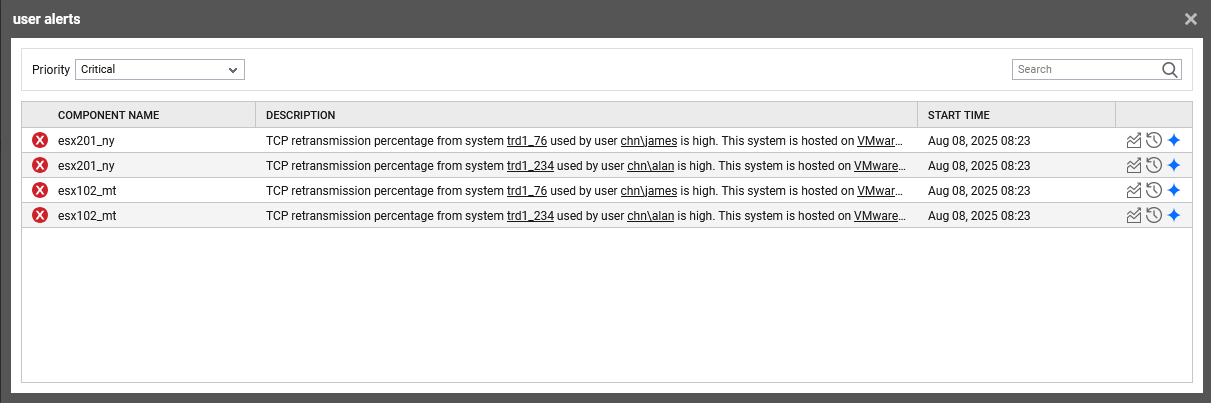Click the search magnifier icon
Image resolution: width=1211 pixels, height=403 pixels.
point(1170,70)
